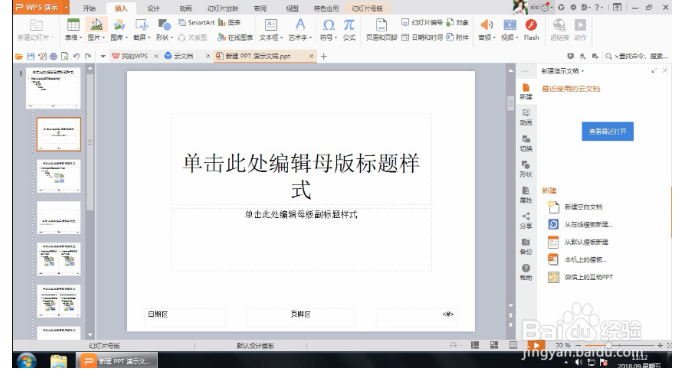Click the zoom out minus button
The image size is (680, 375).
click(x=578, y=345)
